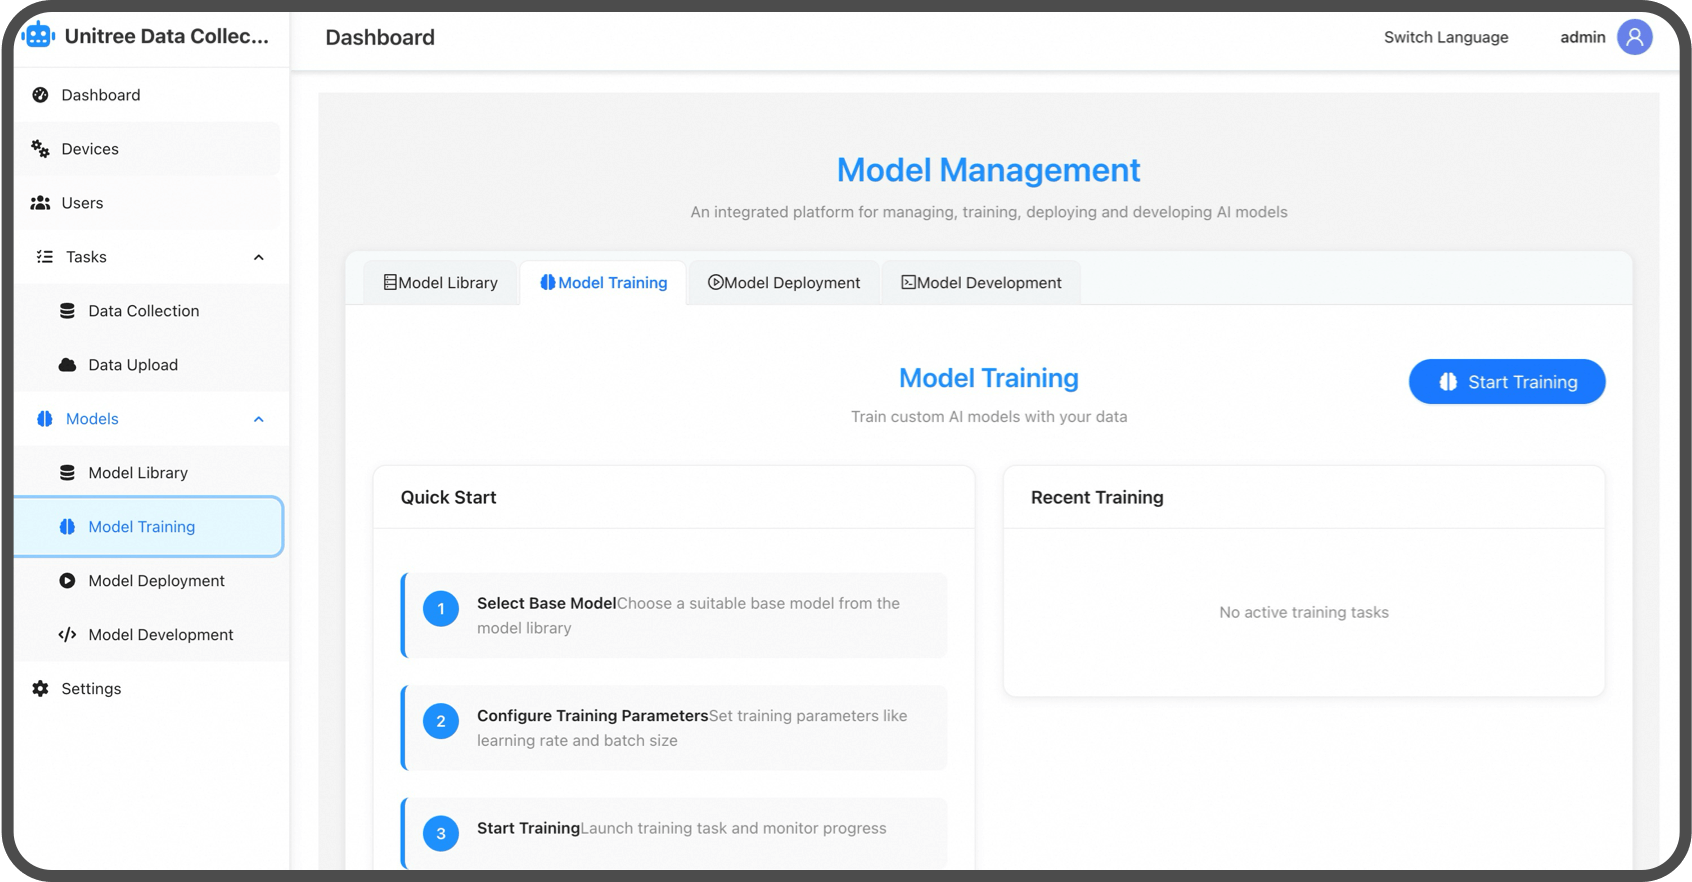1692x882 pixels.
Task: Collapse the Models menu chevron
Action: pyautogui.click(x=259, y=419)
